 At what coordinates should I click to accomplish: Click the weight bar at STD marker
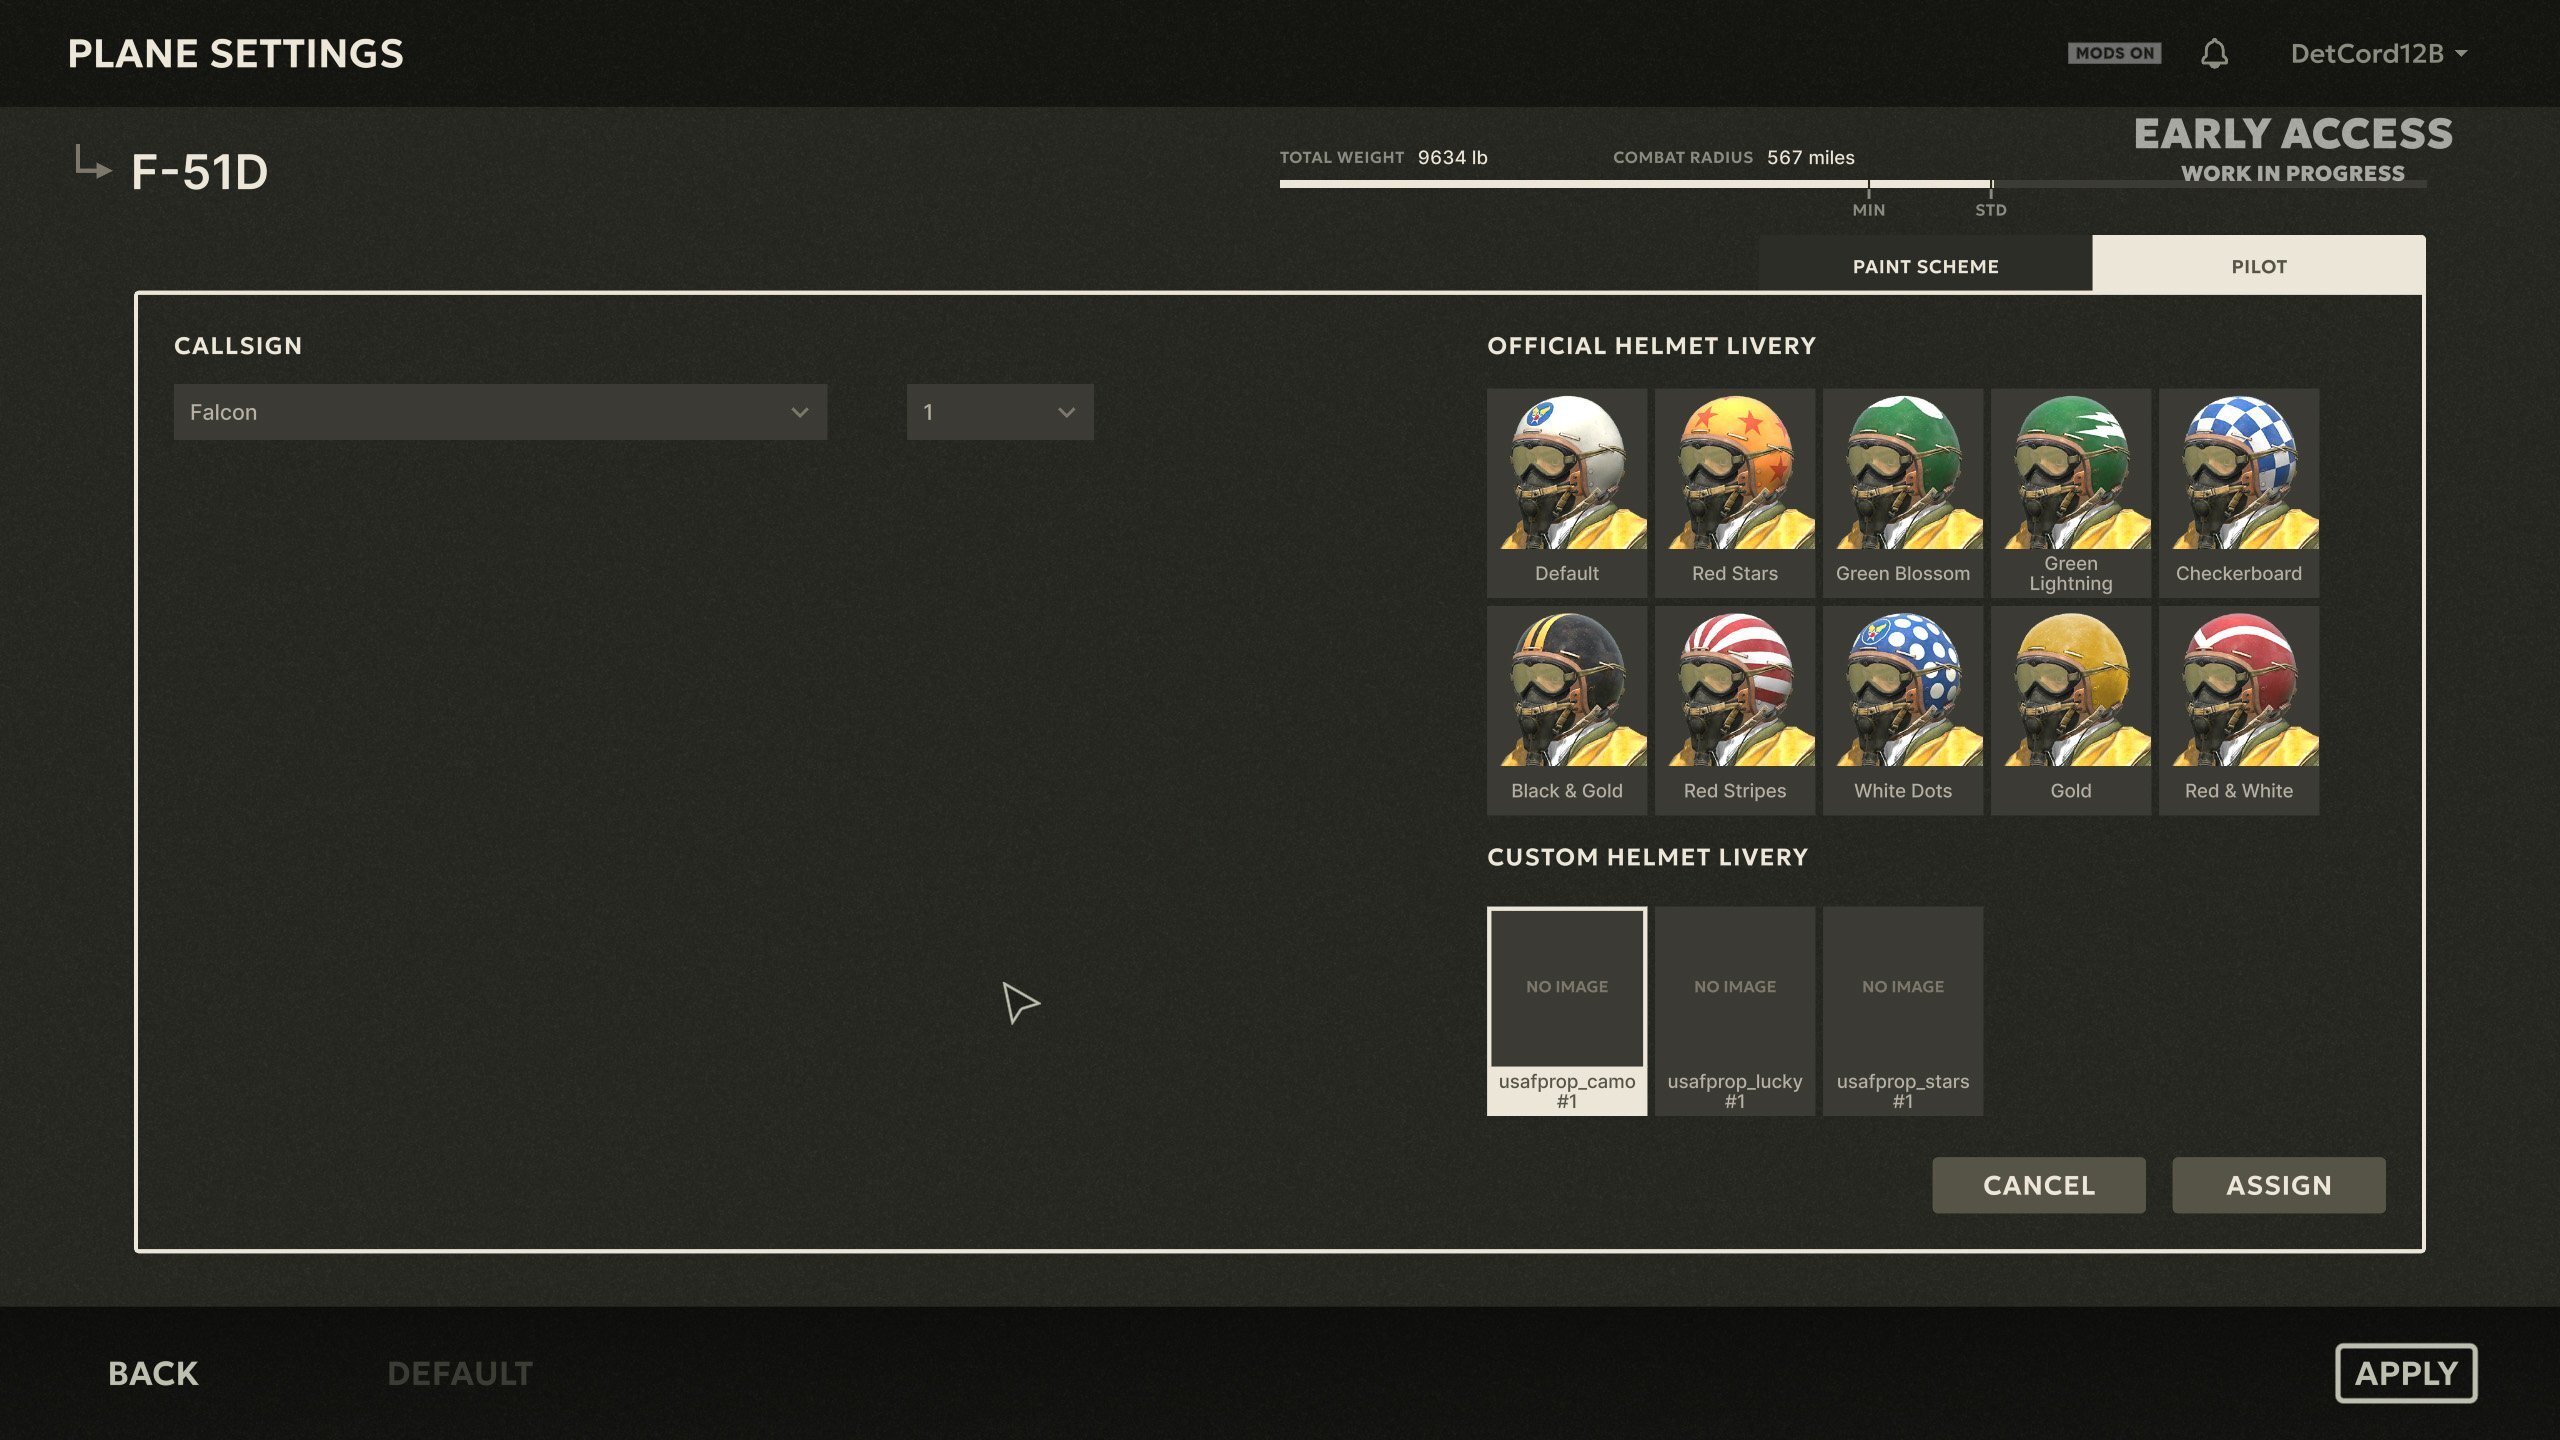tap(1991, 184)
